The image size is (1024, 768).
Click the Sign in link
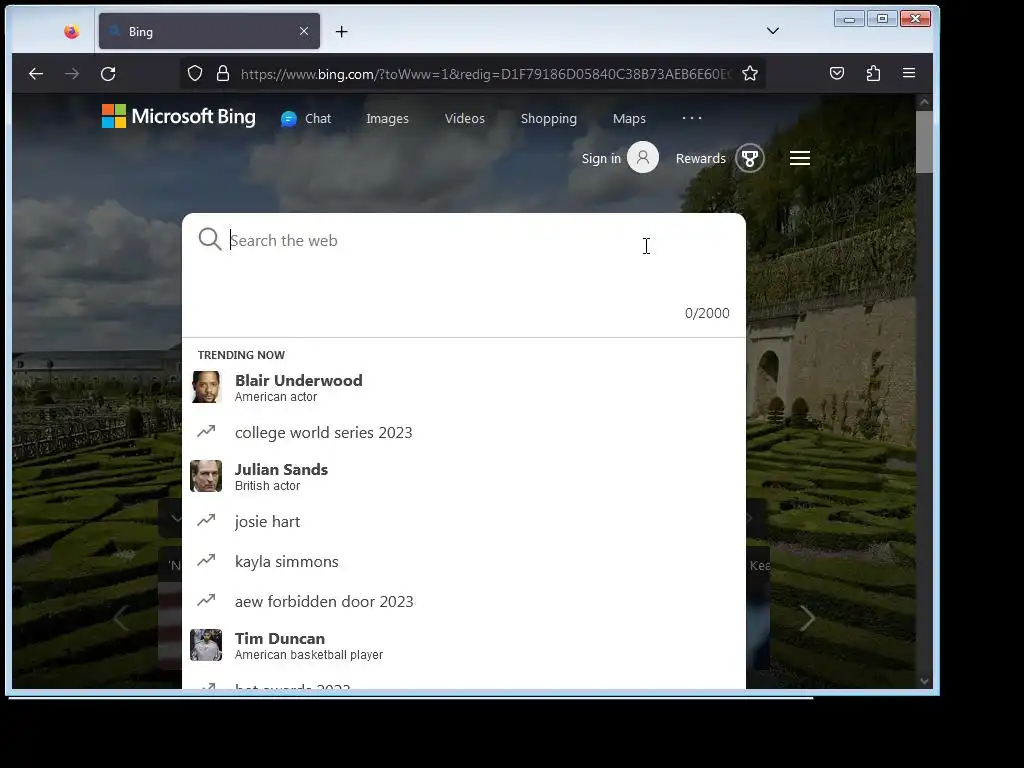(x=601, y=159)
